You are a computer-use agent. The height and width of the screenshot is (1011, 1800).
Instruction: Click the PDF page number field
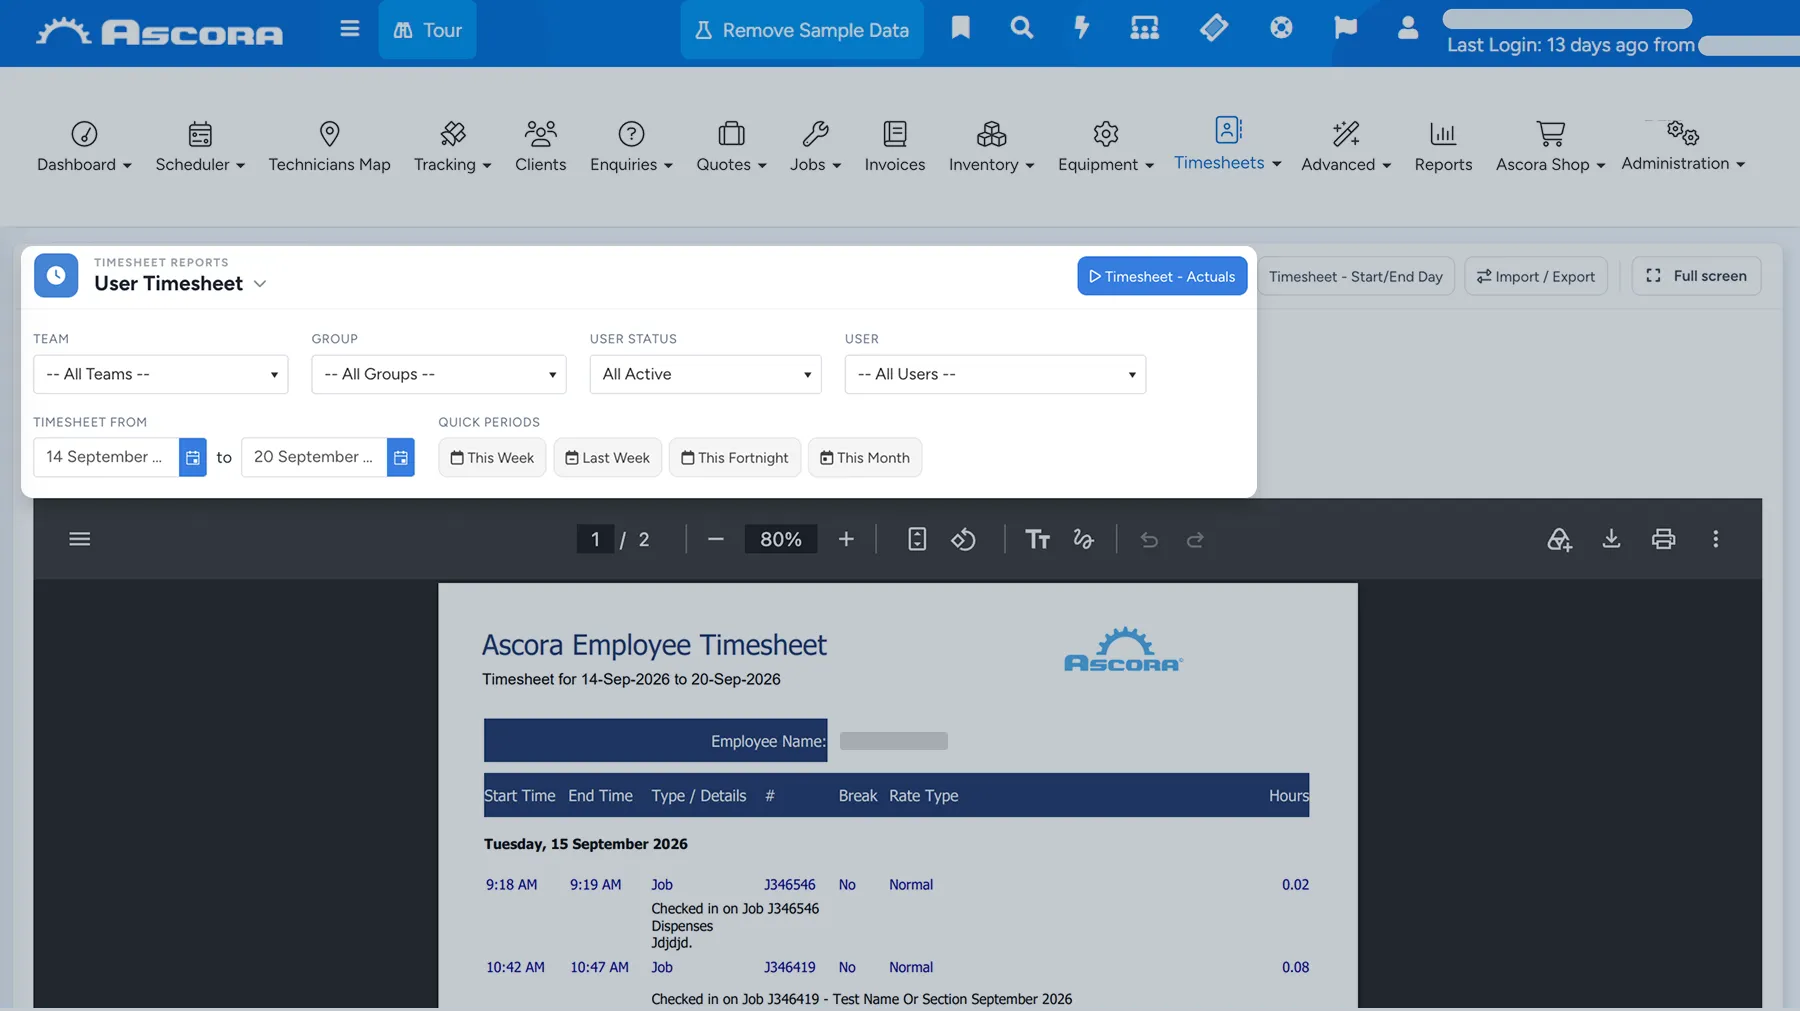pyautogui.click(x=595, y=539)
